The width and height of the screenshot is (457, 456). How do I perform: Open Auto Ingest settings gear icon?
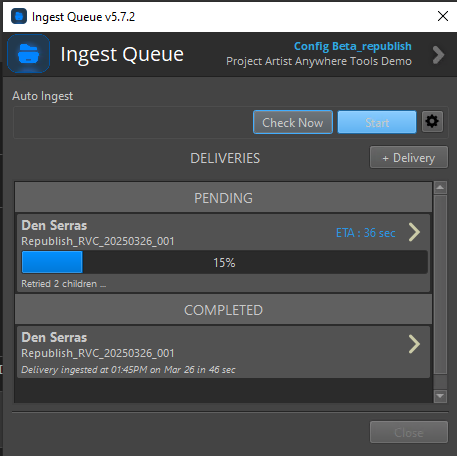coord(432,122)
